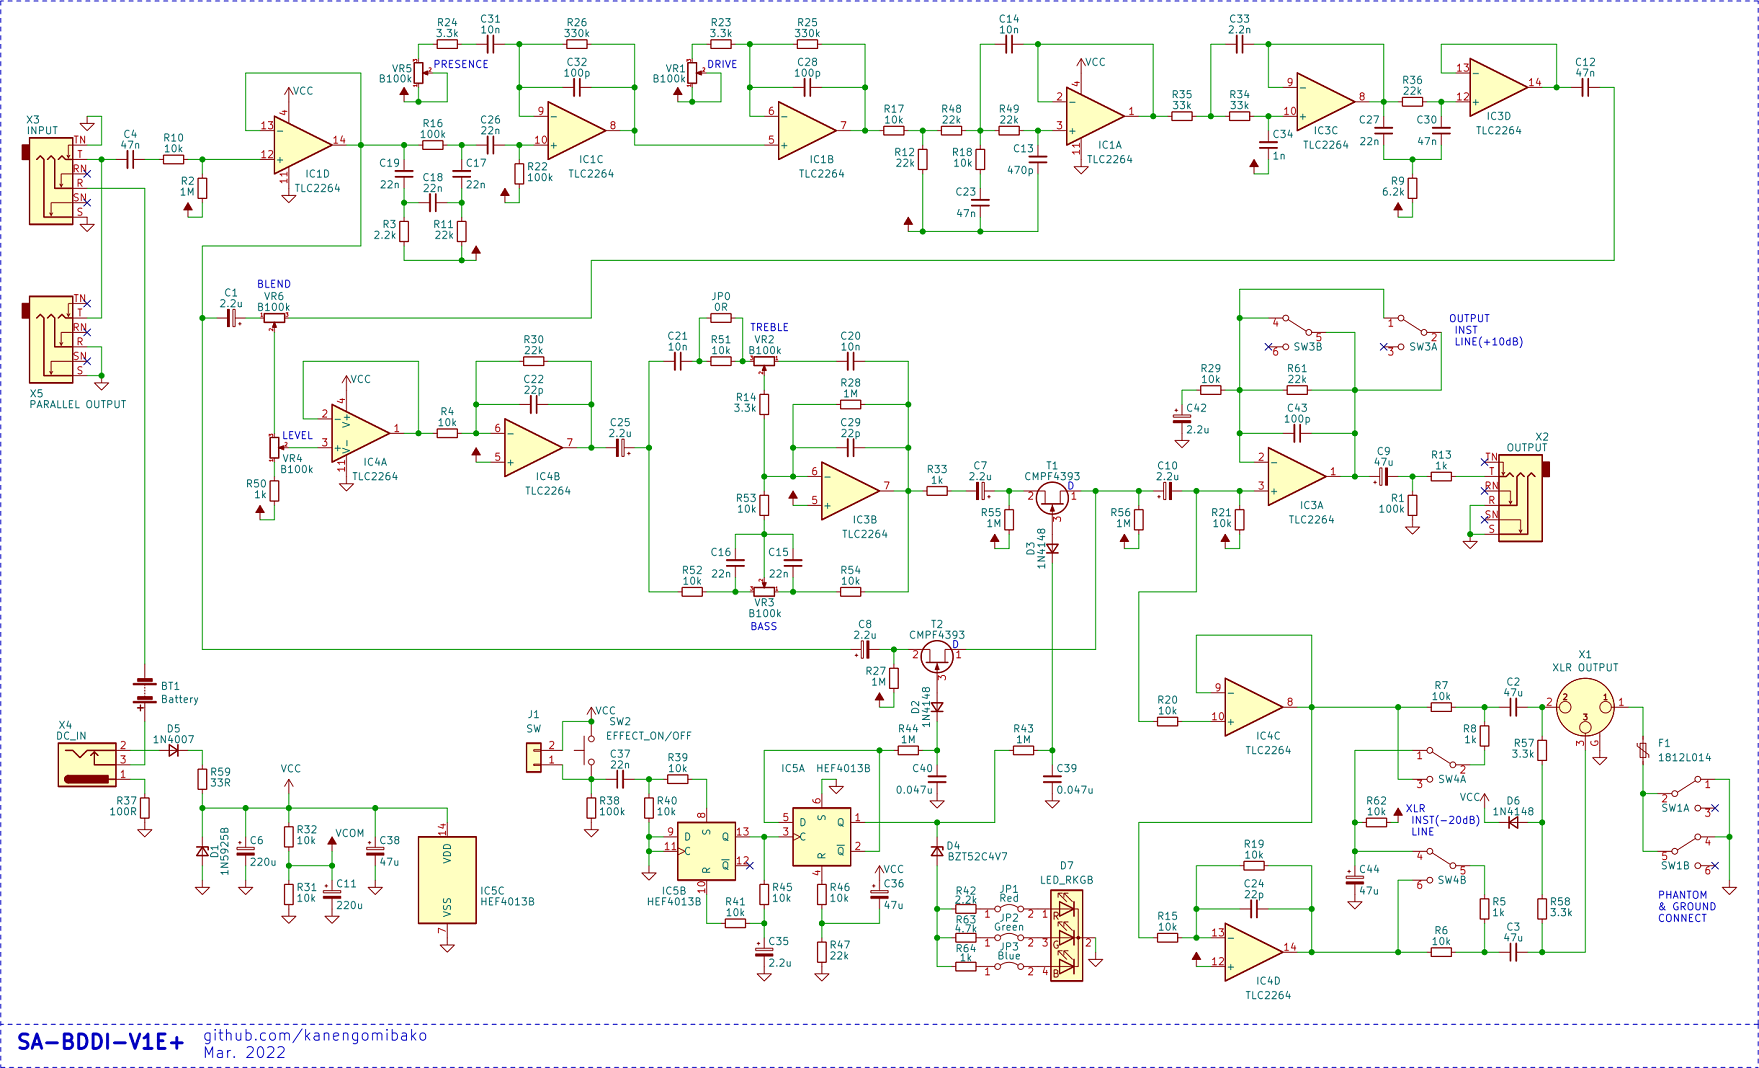Select the IC4B op-amp symbol
Image resolution: width=1759 pixels, height=1068 pixels.
534,447
